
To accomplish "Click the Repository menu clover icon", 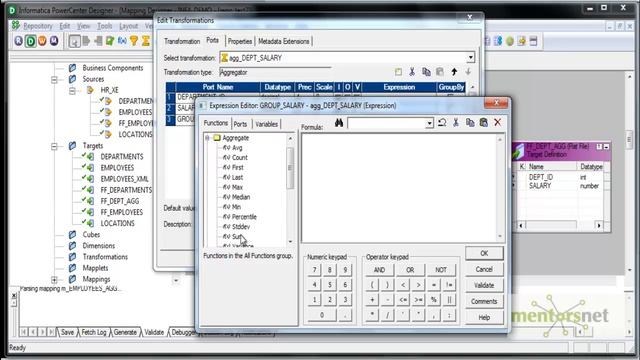I will [16, 25].
